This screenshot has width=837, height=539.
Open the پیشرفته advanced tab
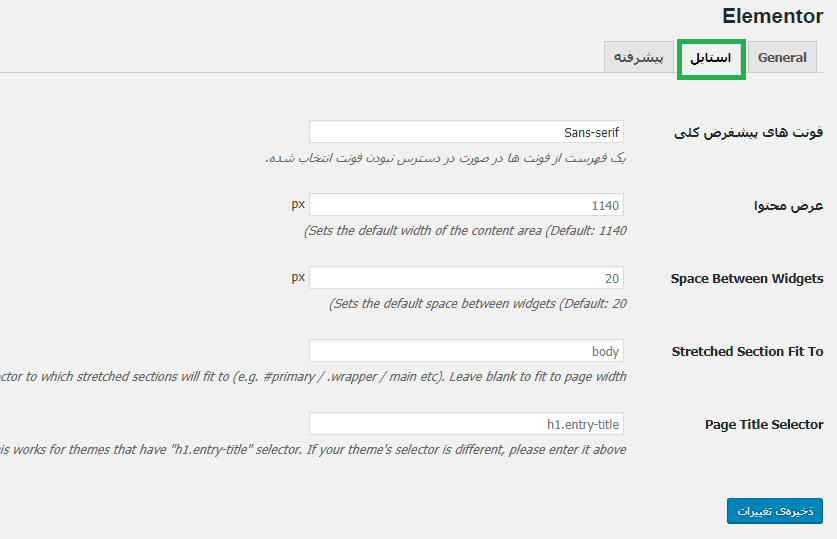tap(638, 57)
